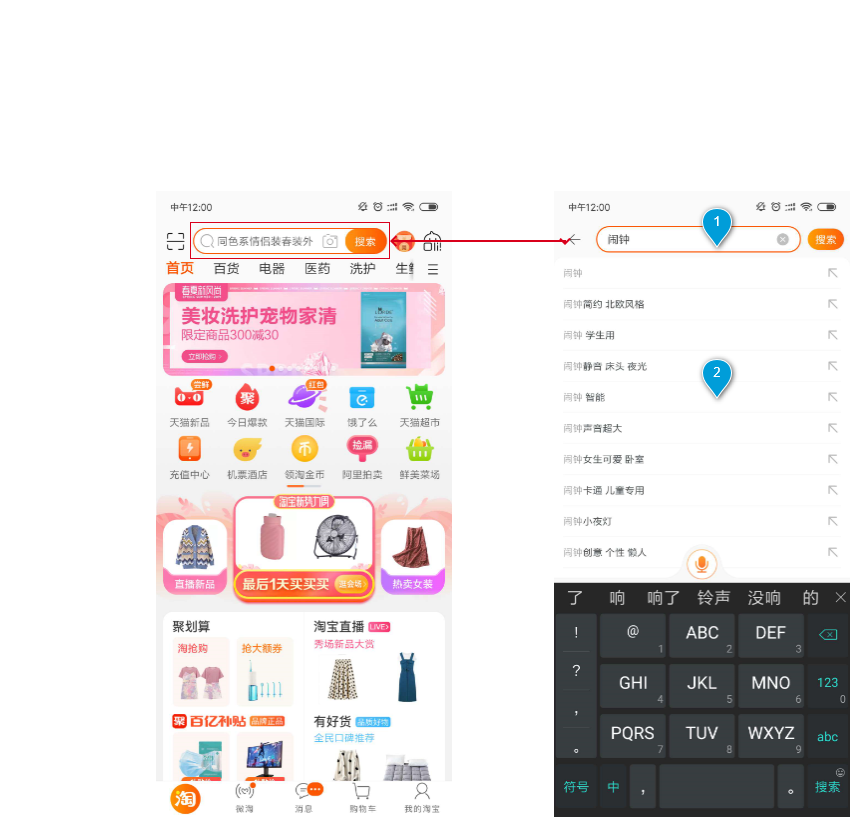Tap the 美妆洗护宠物家清 promo banner
Image resolution: width=850 pixels, height=817 pixels.
[304, 328]
